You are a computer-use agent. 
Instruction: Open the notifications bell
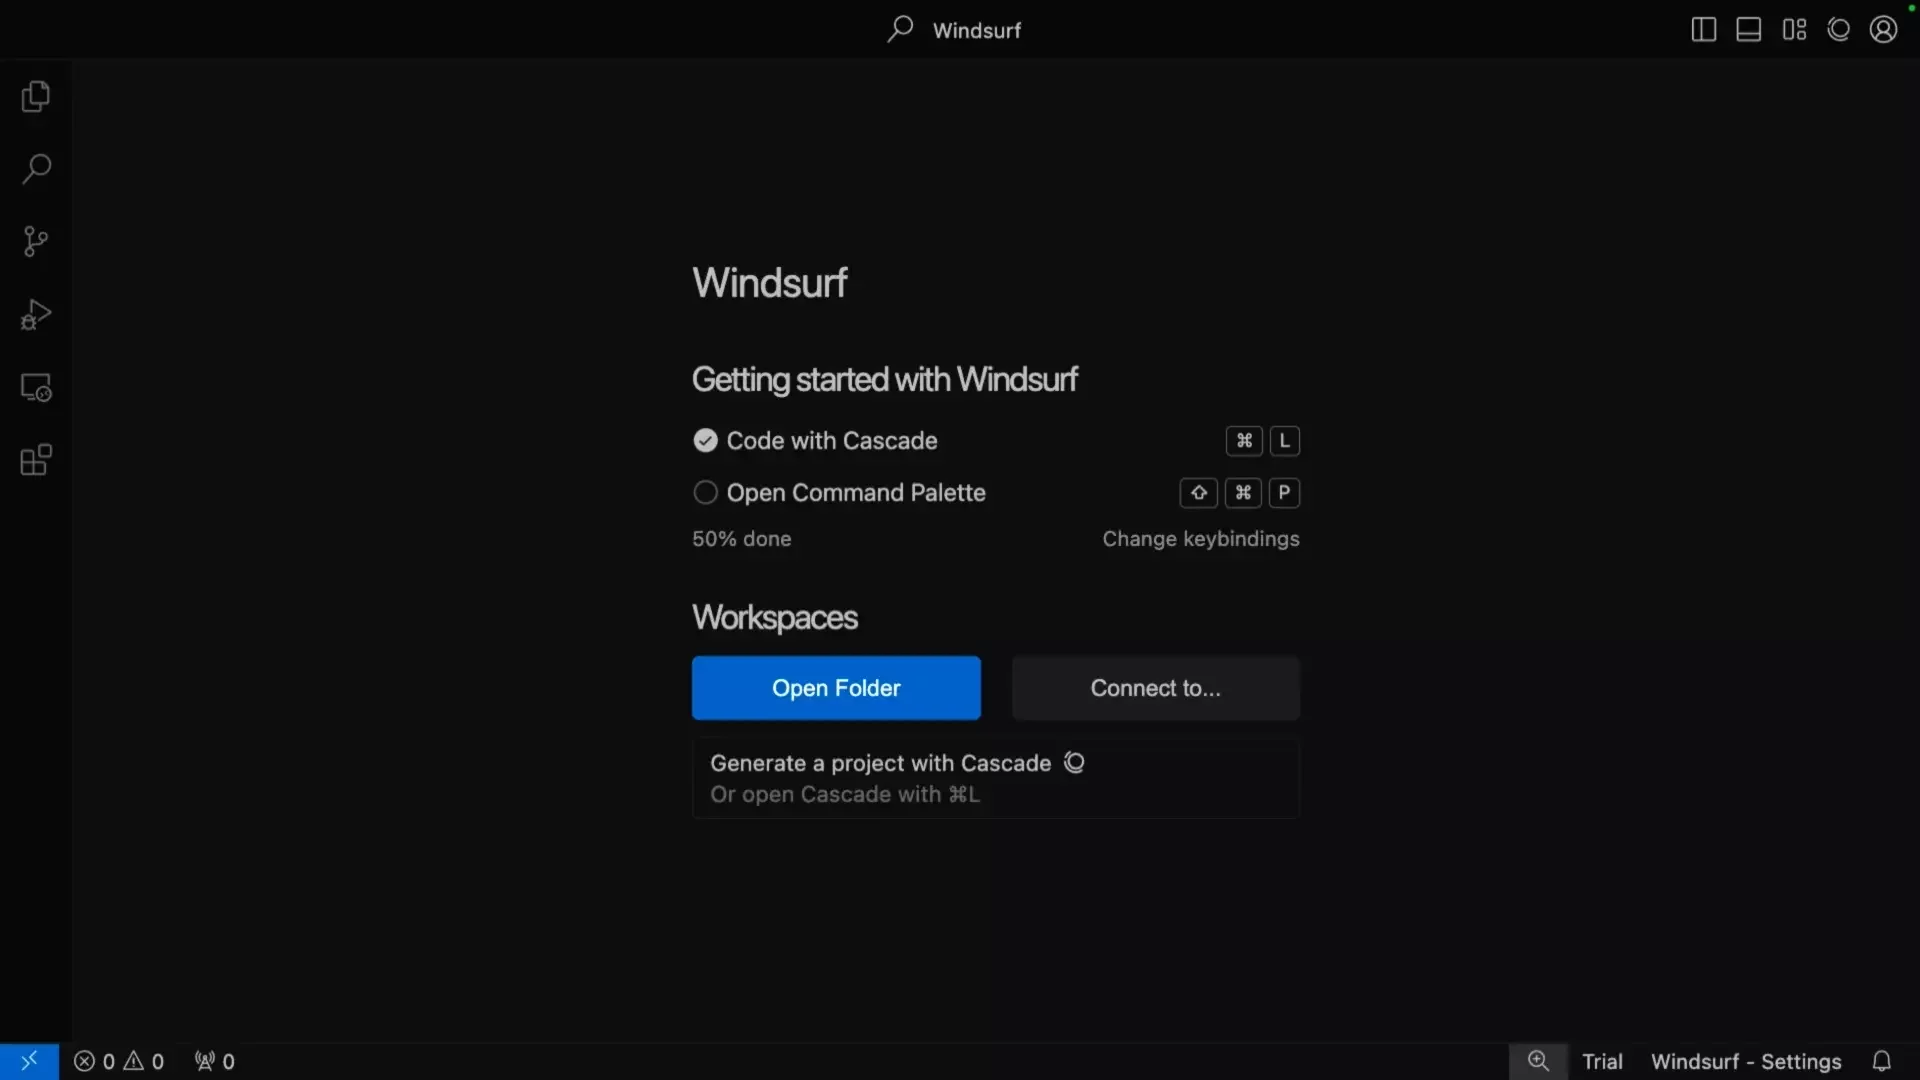[1884, 1061]
